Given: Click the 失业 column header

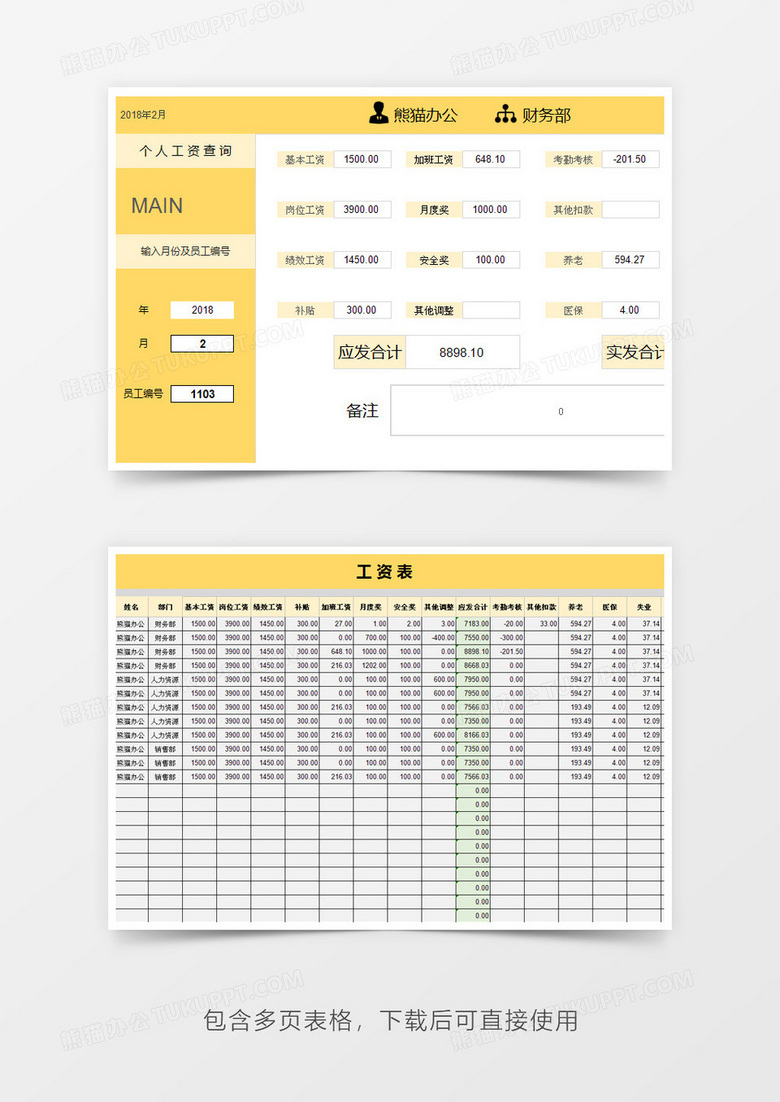Looking at the screenshot, I should 644,607.
